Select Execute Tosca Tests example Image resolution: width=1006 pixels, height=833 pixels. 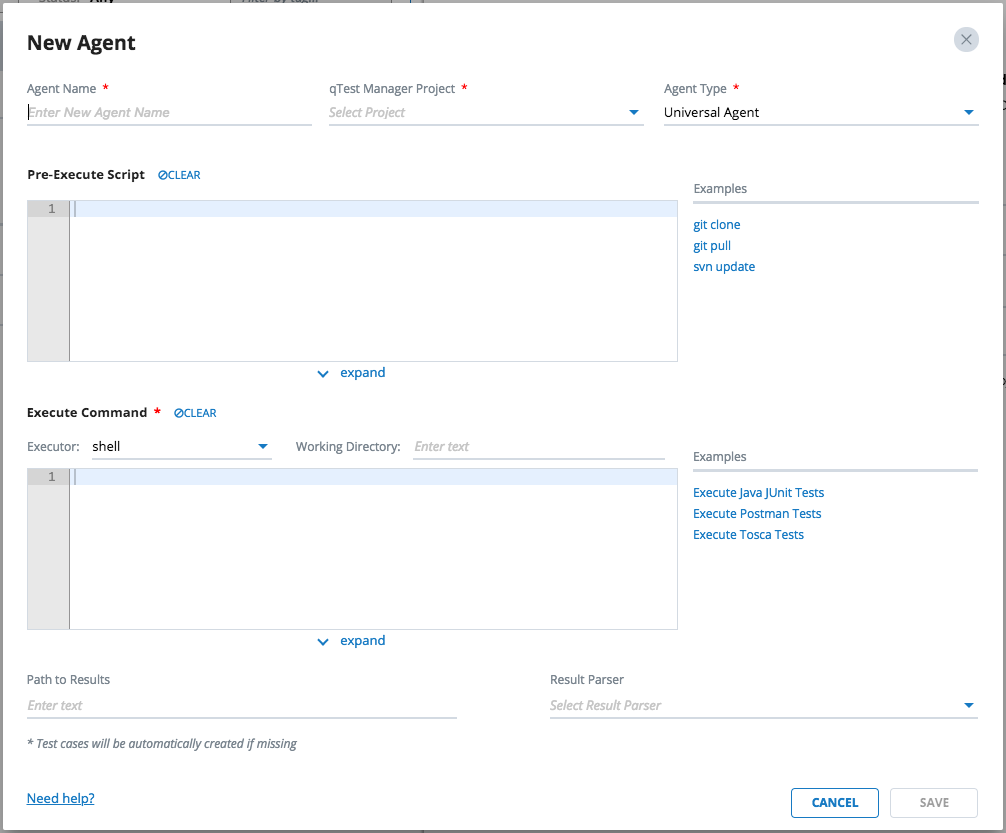(748, 535)
